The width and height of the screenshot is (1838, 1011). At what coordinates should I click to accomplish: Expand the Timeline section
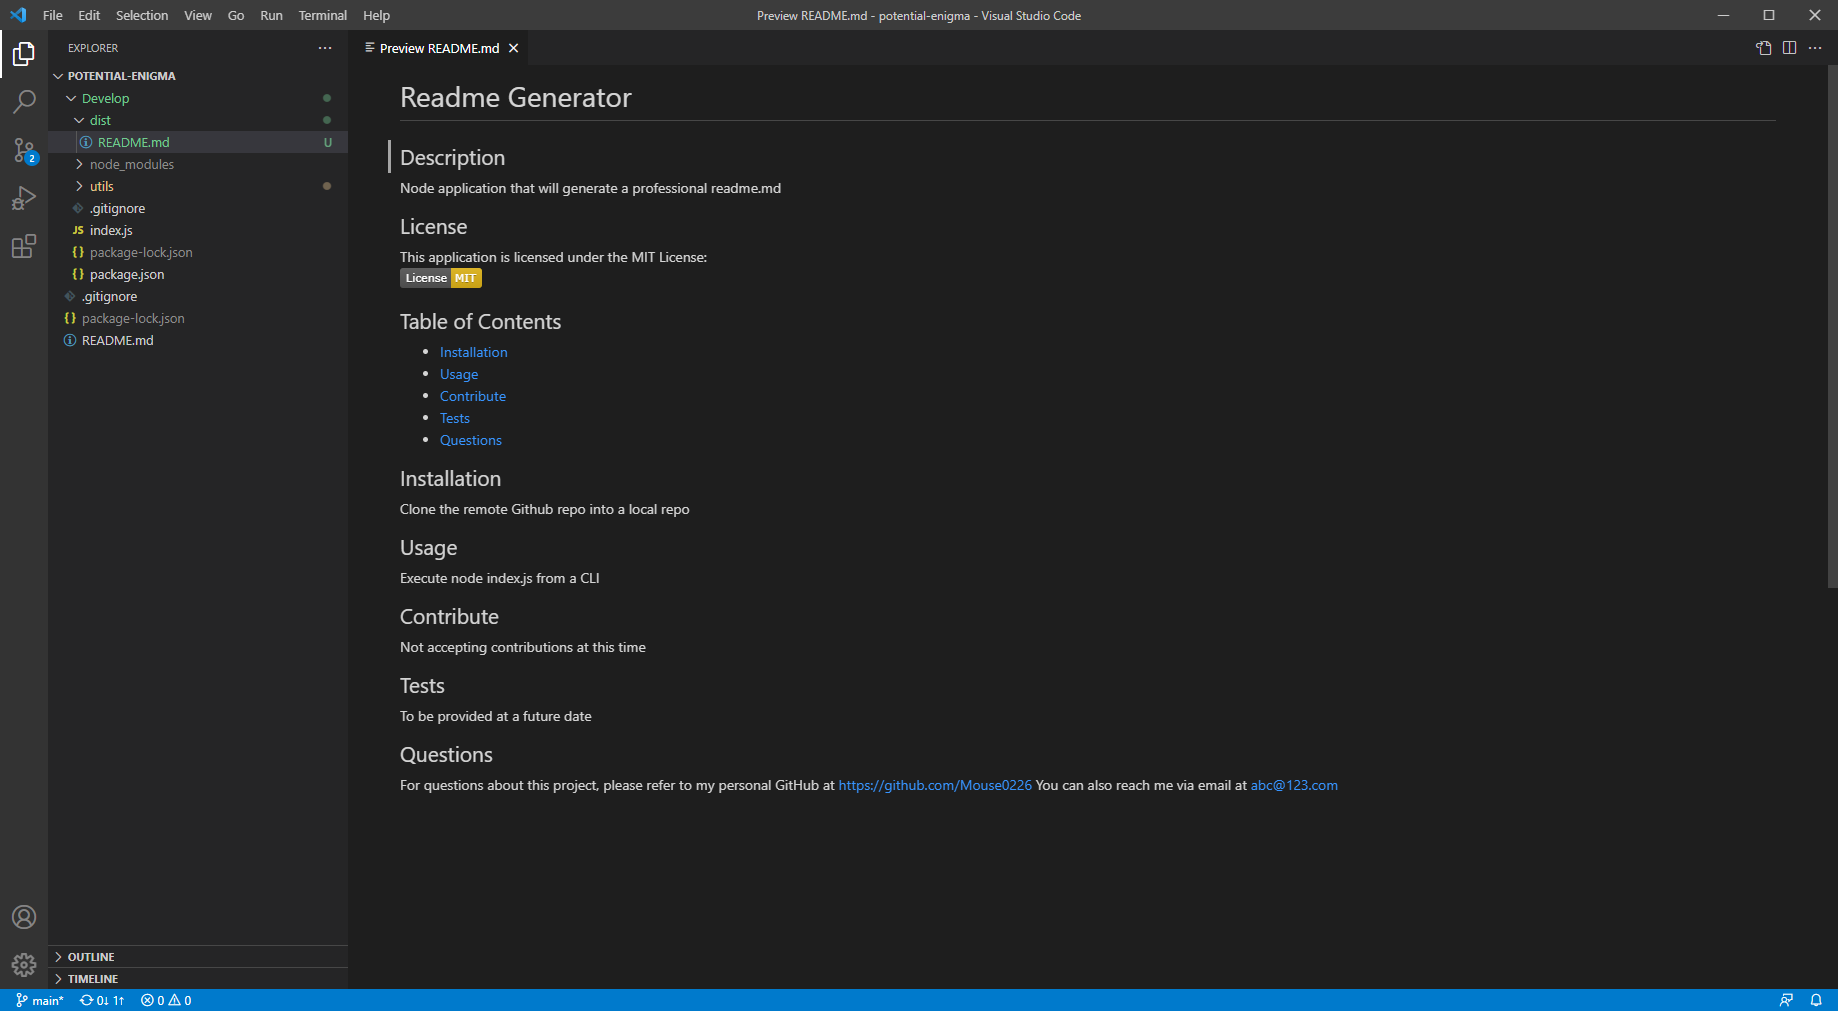coord(92,978)
